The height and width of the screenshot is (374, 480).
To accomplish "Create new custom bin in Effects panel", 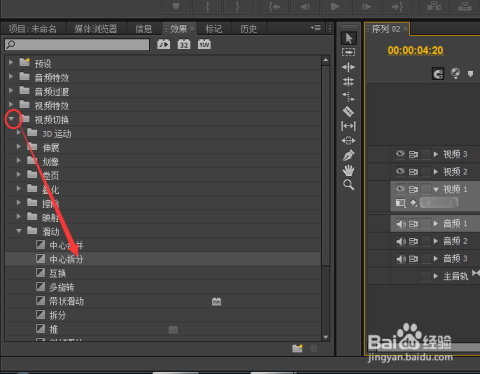I will click(x=297, y=348).
